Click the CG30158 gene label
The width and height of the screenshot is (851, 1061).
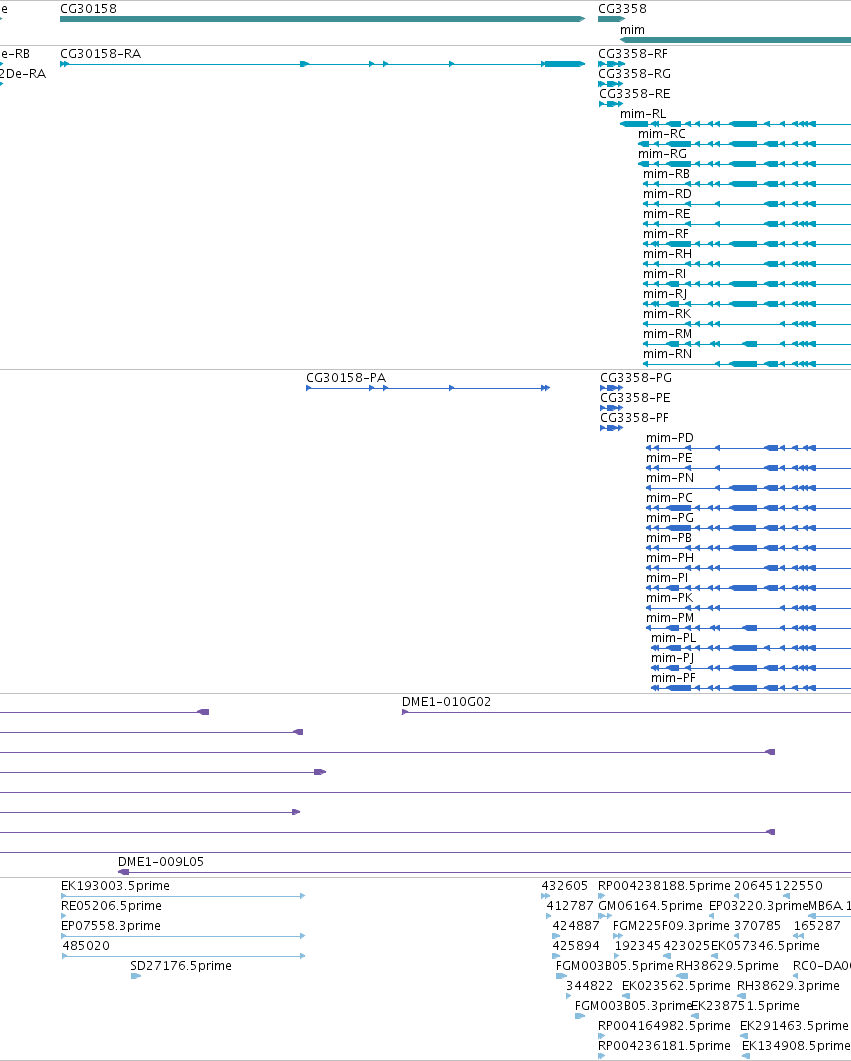coord(88,9)
